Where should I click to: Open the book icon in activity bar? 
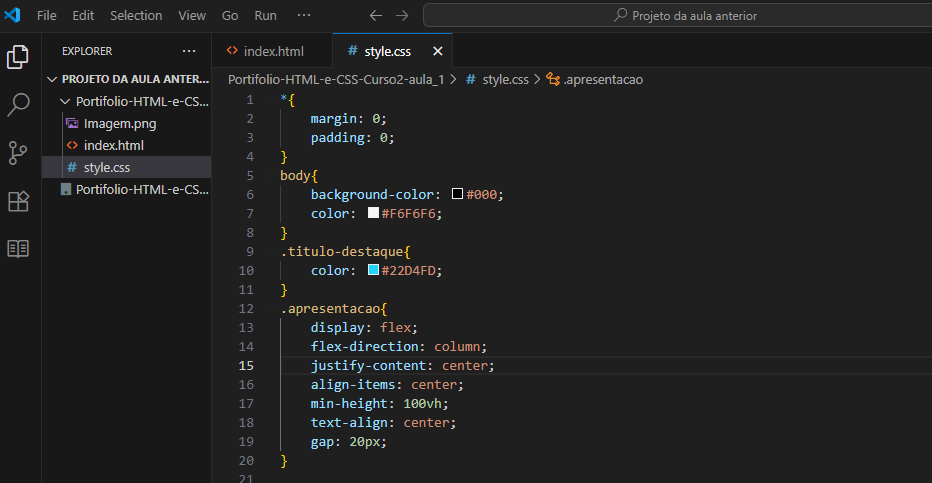point(18,249)
